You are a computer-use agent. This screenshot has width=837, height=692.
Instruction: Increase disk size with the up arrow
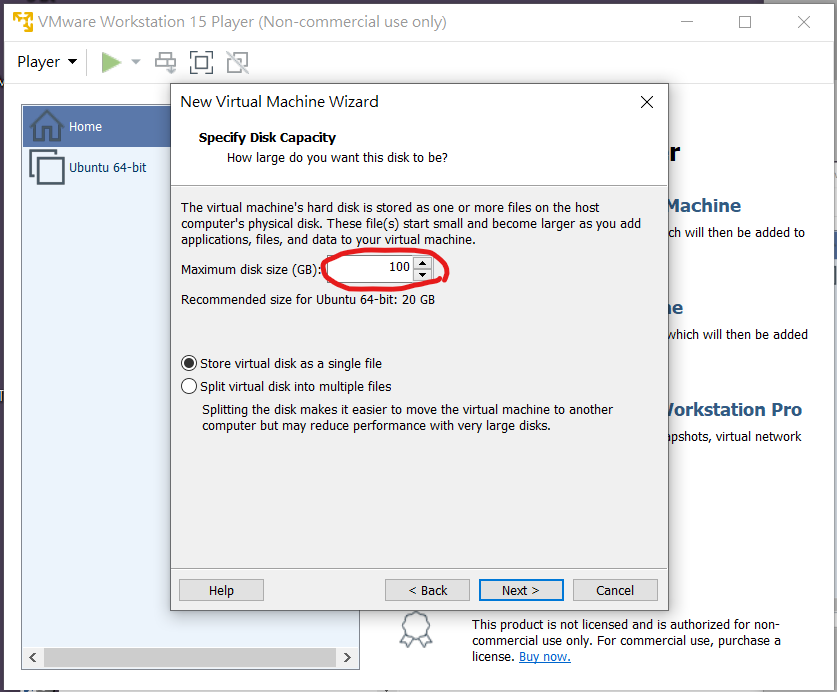pyautogui.click(x=423, y=263)
